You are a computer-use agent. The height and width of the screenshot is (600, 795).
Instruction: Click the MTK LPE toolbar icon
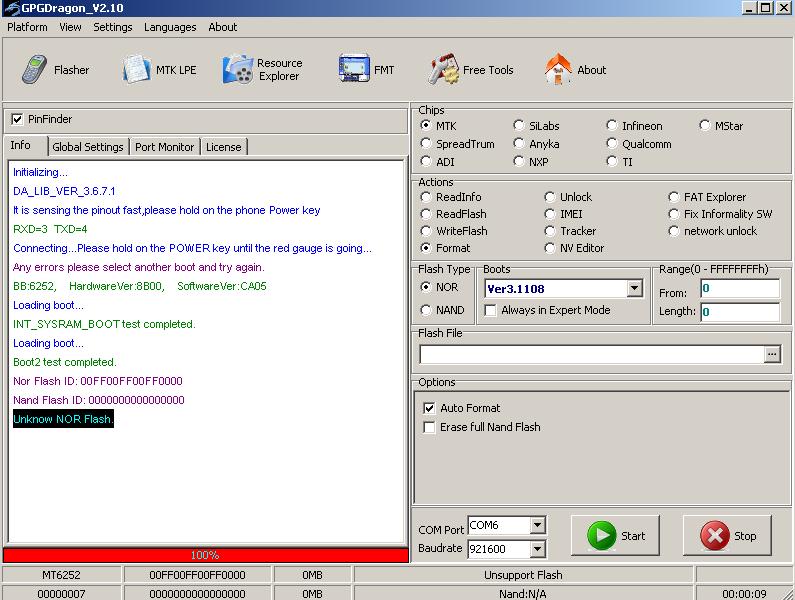click(137, 70)
